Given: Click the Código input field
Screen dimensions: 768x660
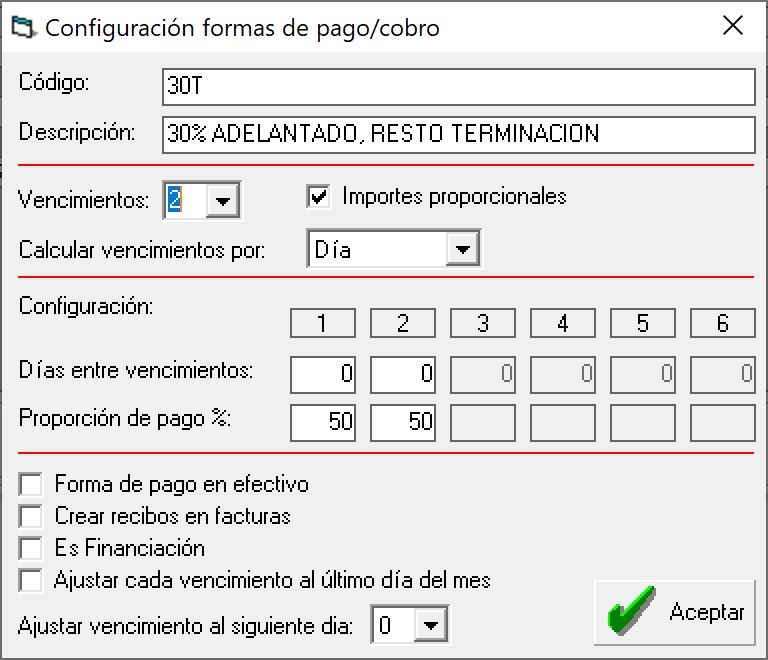Looking at the screenshot, I should click(x=458, y=87).
